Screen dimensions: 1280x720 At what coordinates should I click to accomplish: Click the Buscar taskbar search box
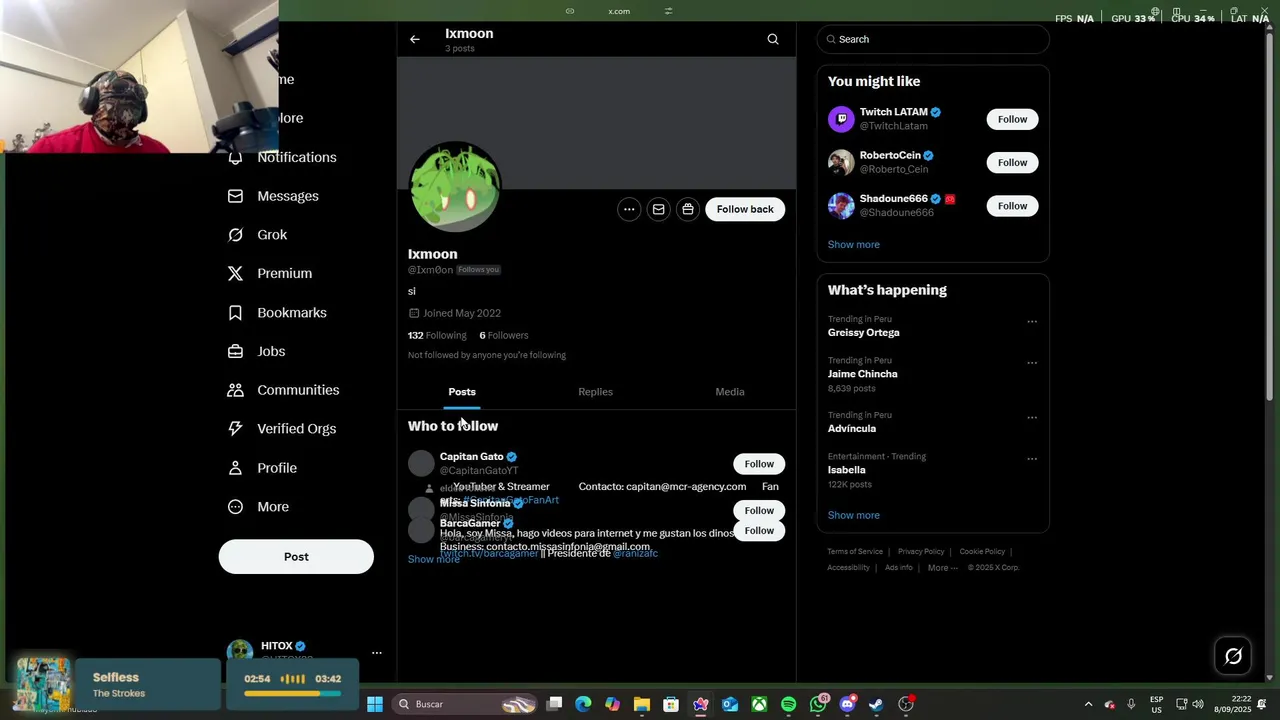465,704
